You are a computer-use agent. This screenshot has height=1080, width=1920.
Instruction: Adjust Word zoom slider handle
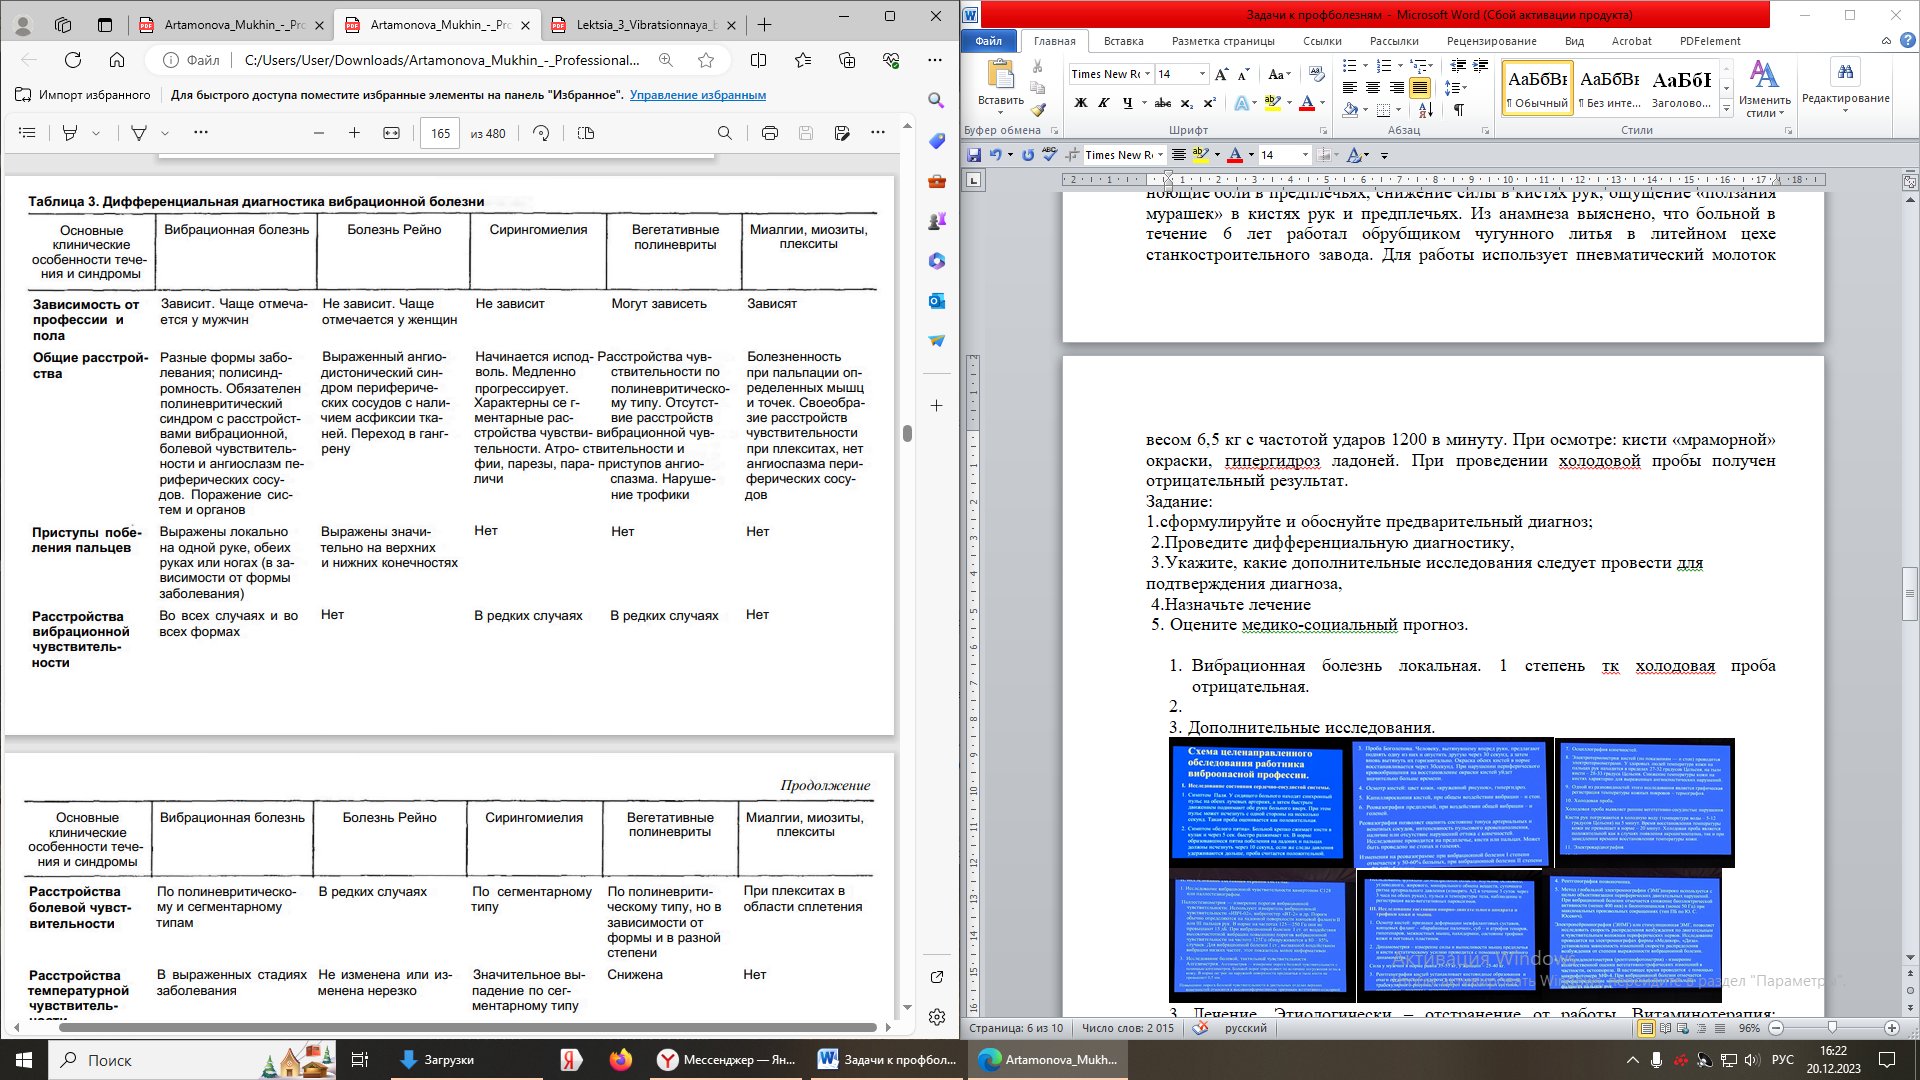point(1832,1028)
